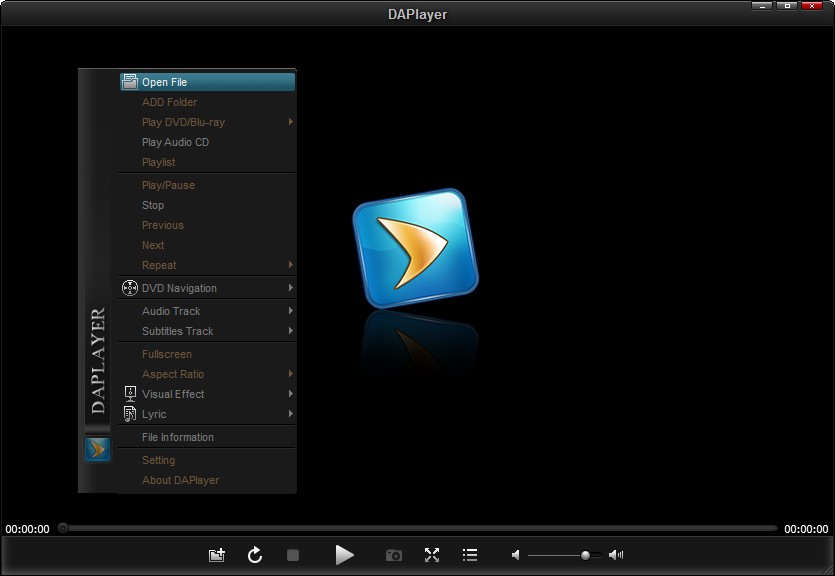The image size is (835, 576).
Task: Toggle fullscreen using the expand arrows icon
Action: point(432,555)
